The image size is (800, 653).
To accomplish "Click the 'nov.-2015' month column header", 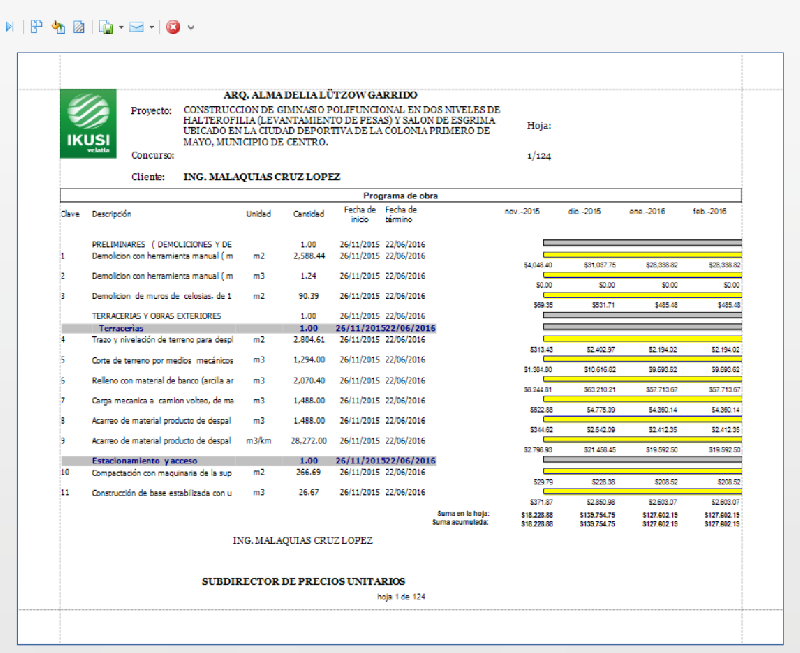I will 523,212.
